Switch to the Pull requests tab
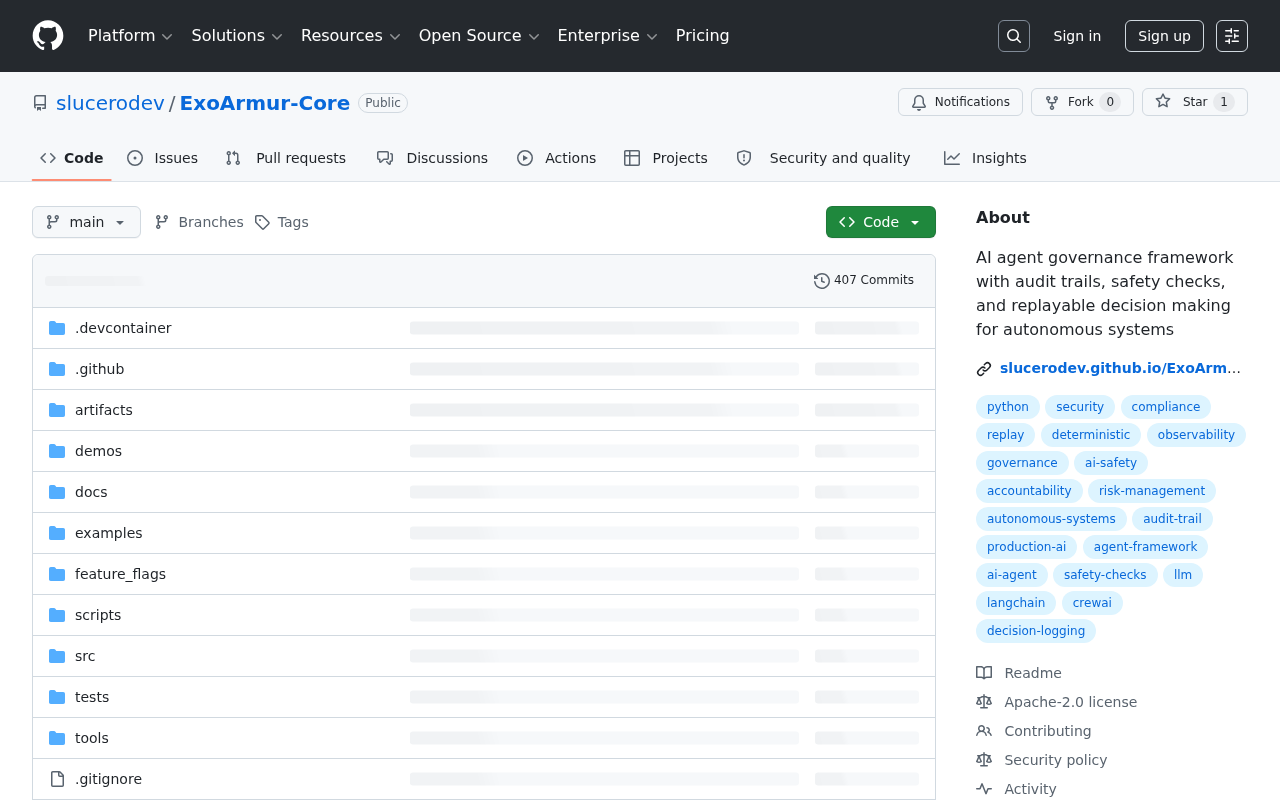 [285, 158]
